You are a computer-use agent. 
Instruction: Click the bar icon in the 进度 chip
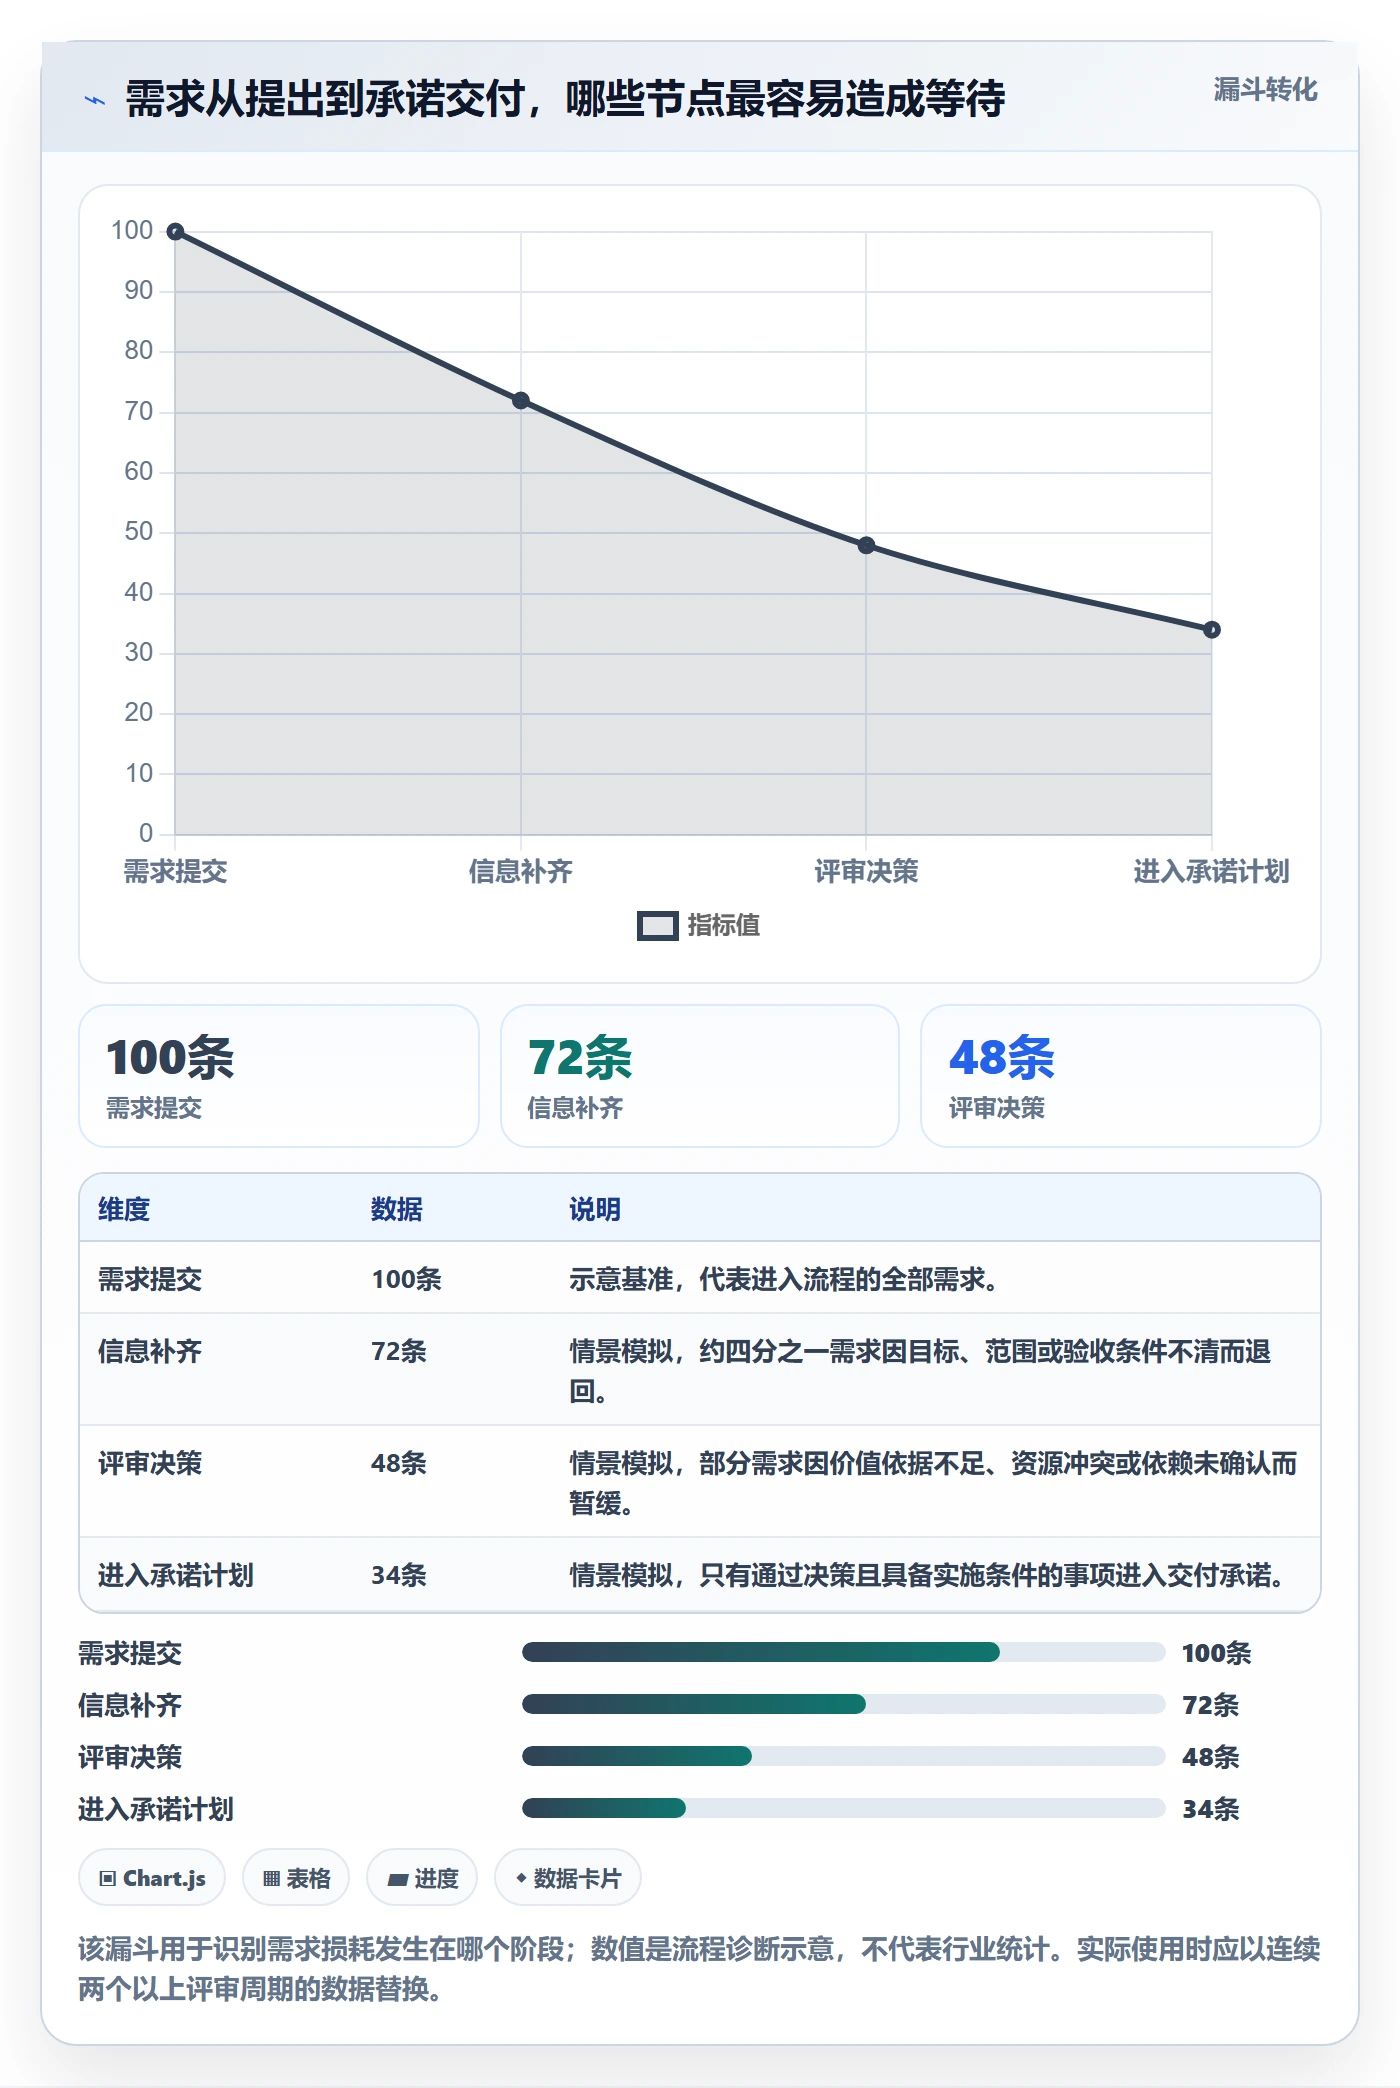pyautogui.click(x=398, y=1880)
